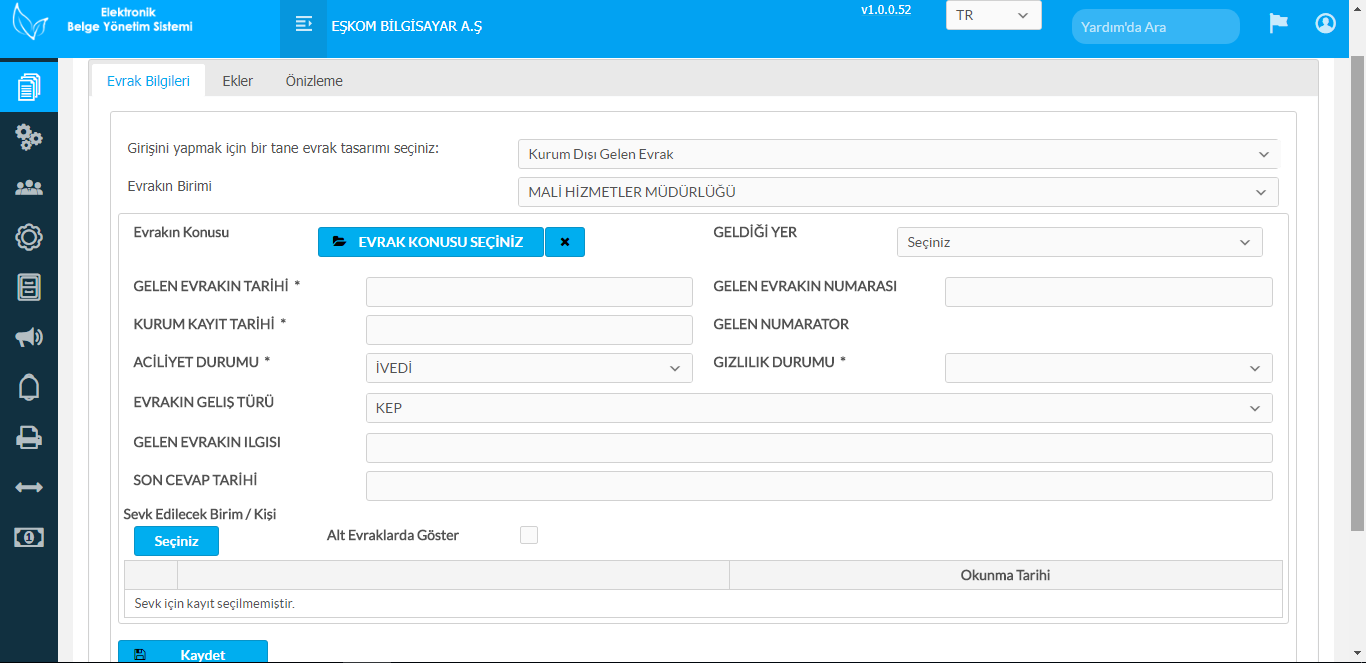
Task: Focus the SON CEVAP TARİHİ field
Action: pos(819,486)
